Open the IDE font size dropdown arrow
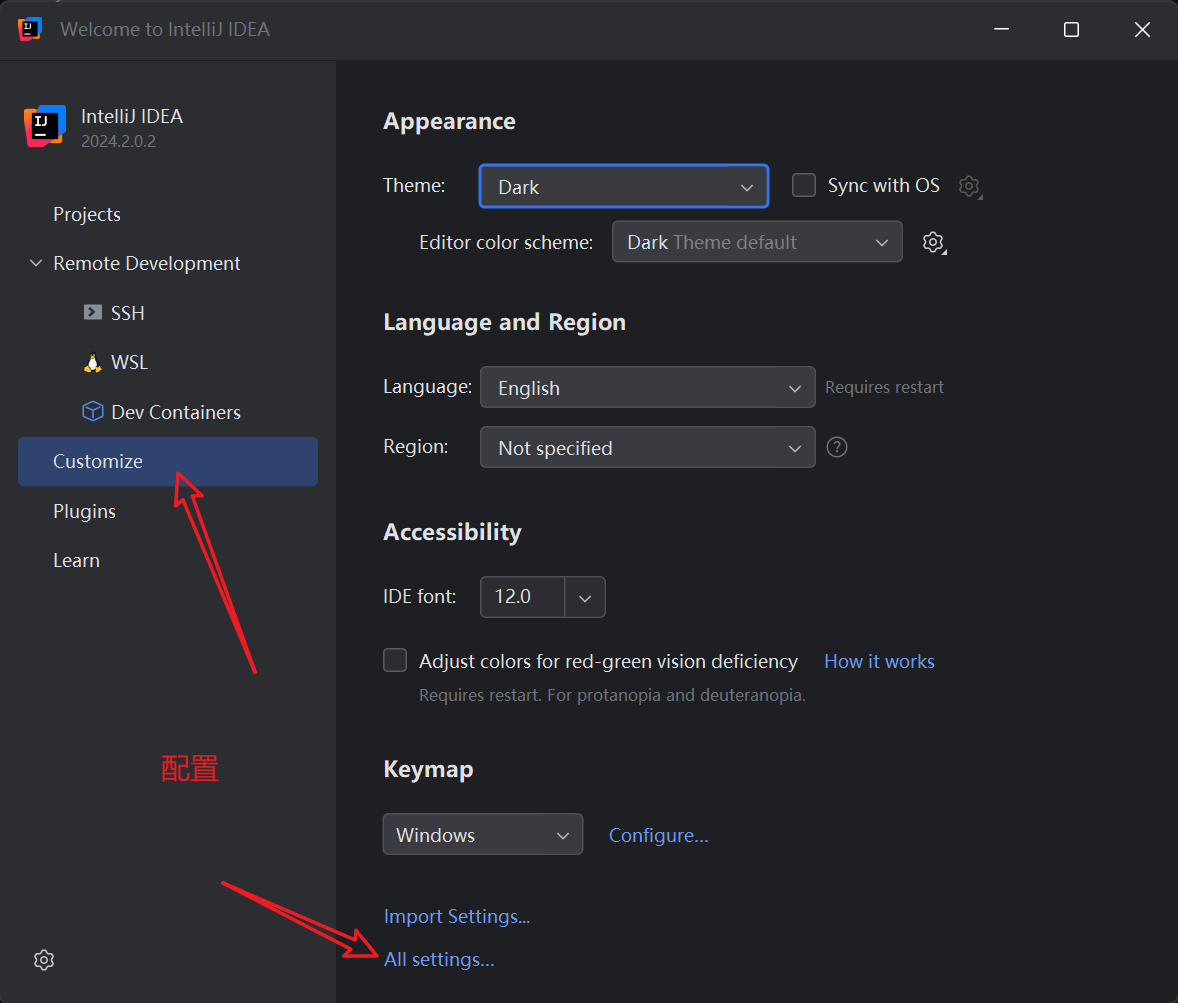This screenshot has width=1178, height=1003. coord(585,597)
